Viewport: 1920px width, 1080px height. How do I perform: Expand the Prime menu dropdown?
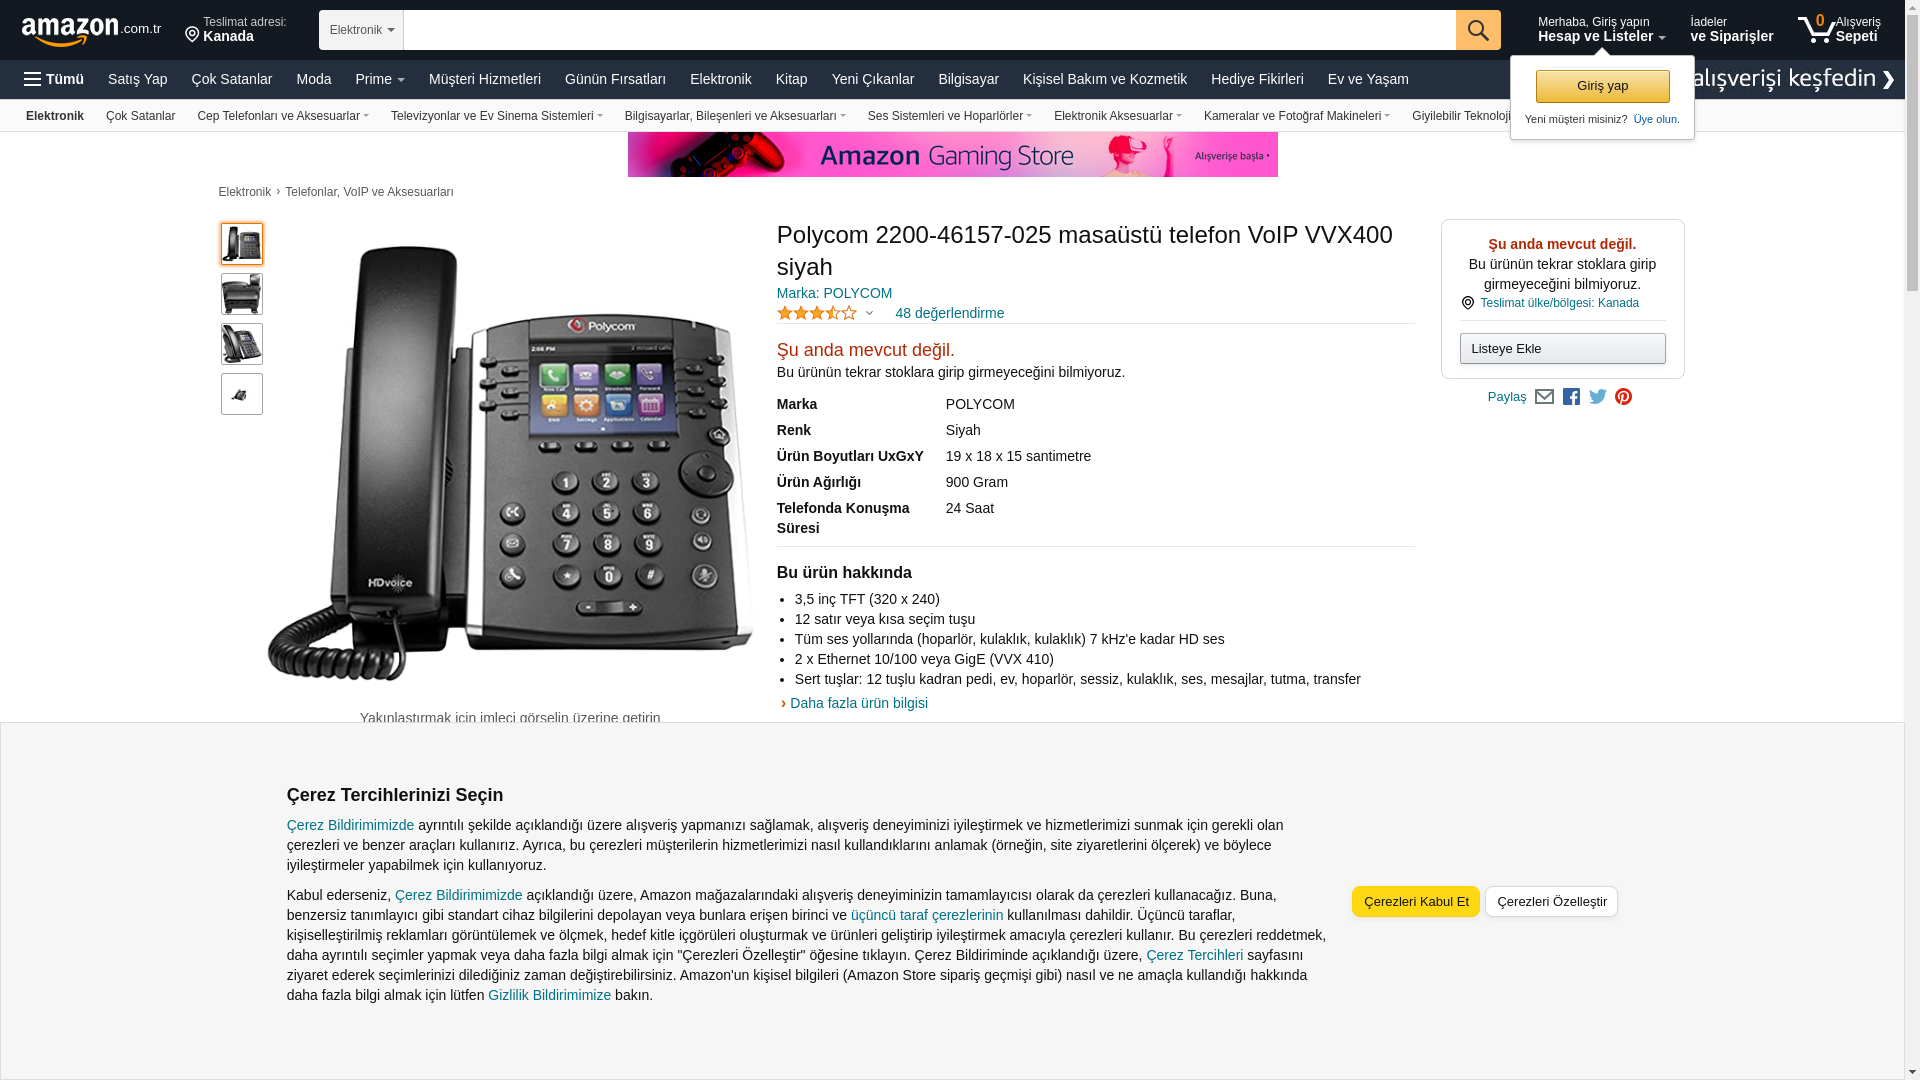coord(380,79)
